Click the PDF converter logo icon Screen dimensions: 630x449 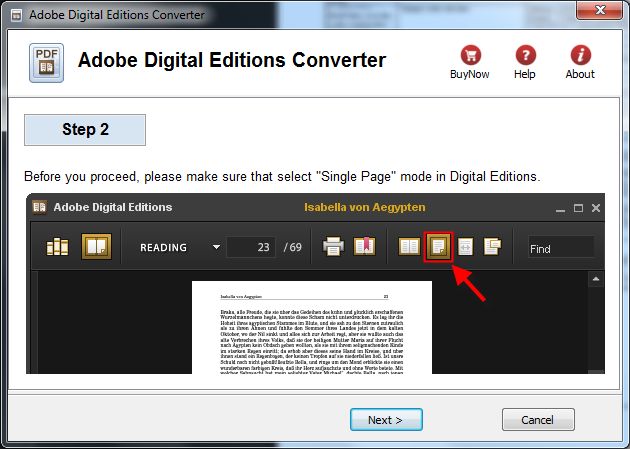click(x=46, y=63)
